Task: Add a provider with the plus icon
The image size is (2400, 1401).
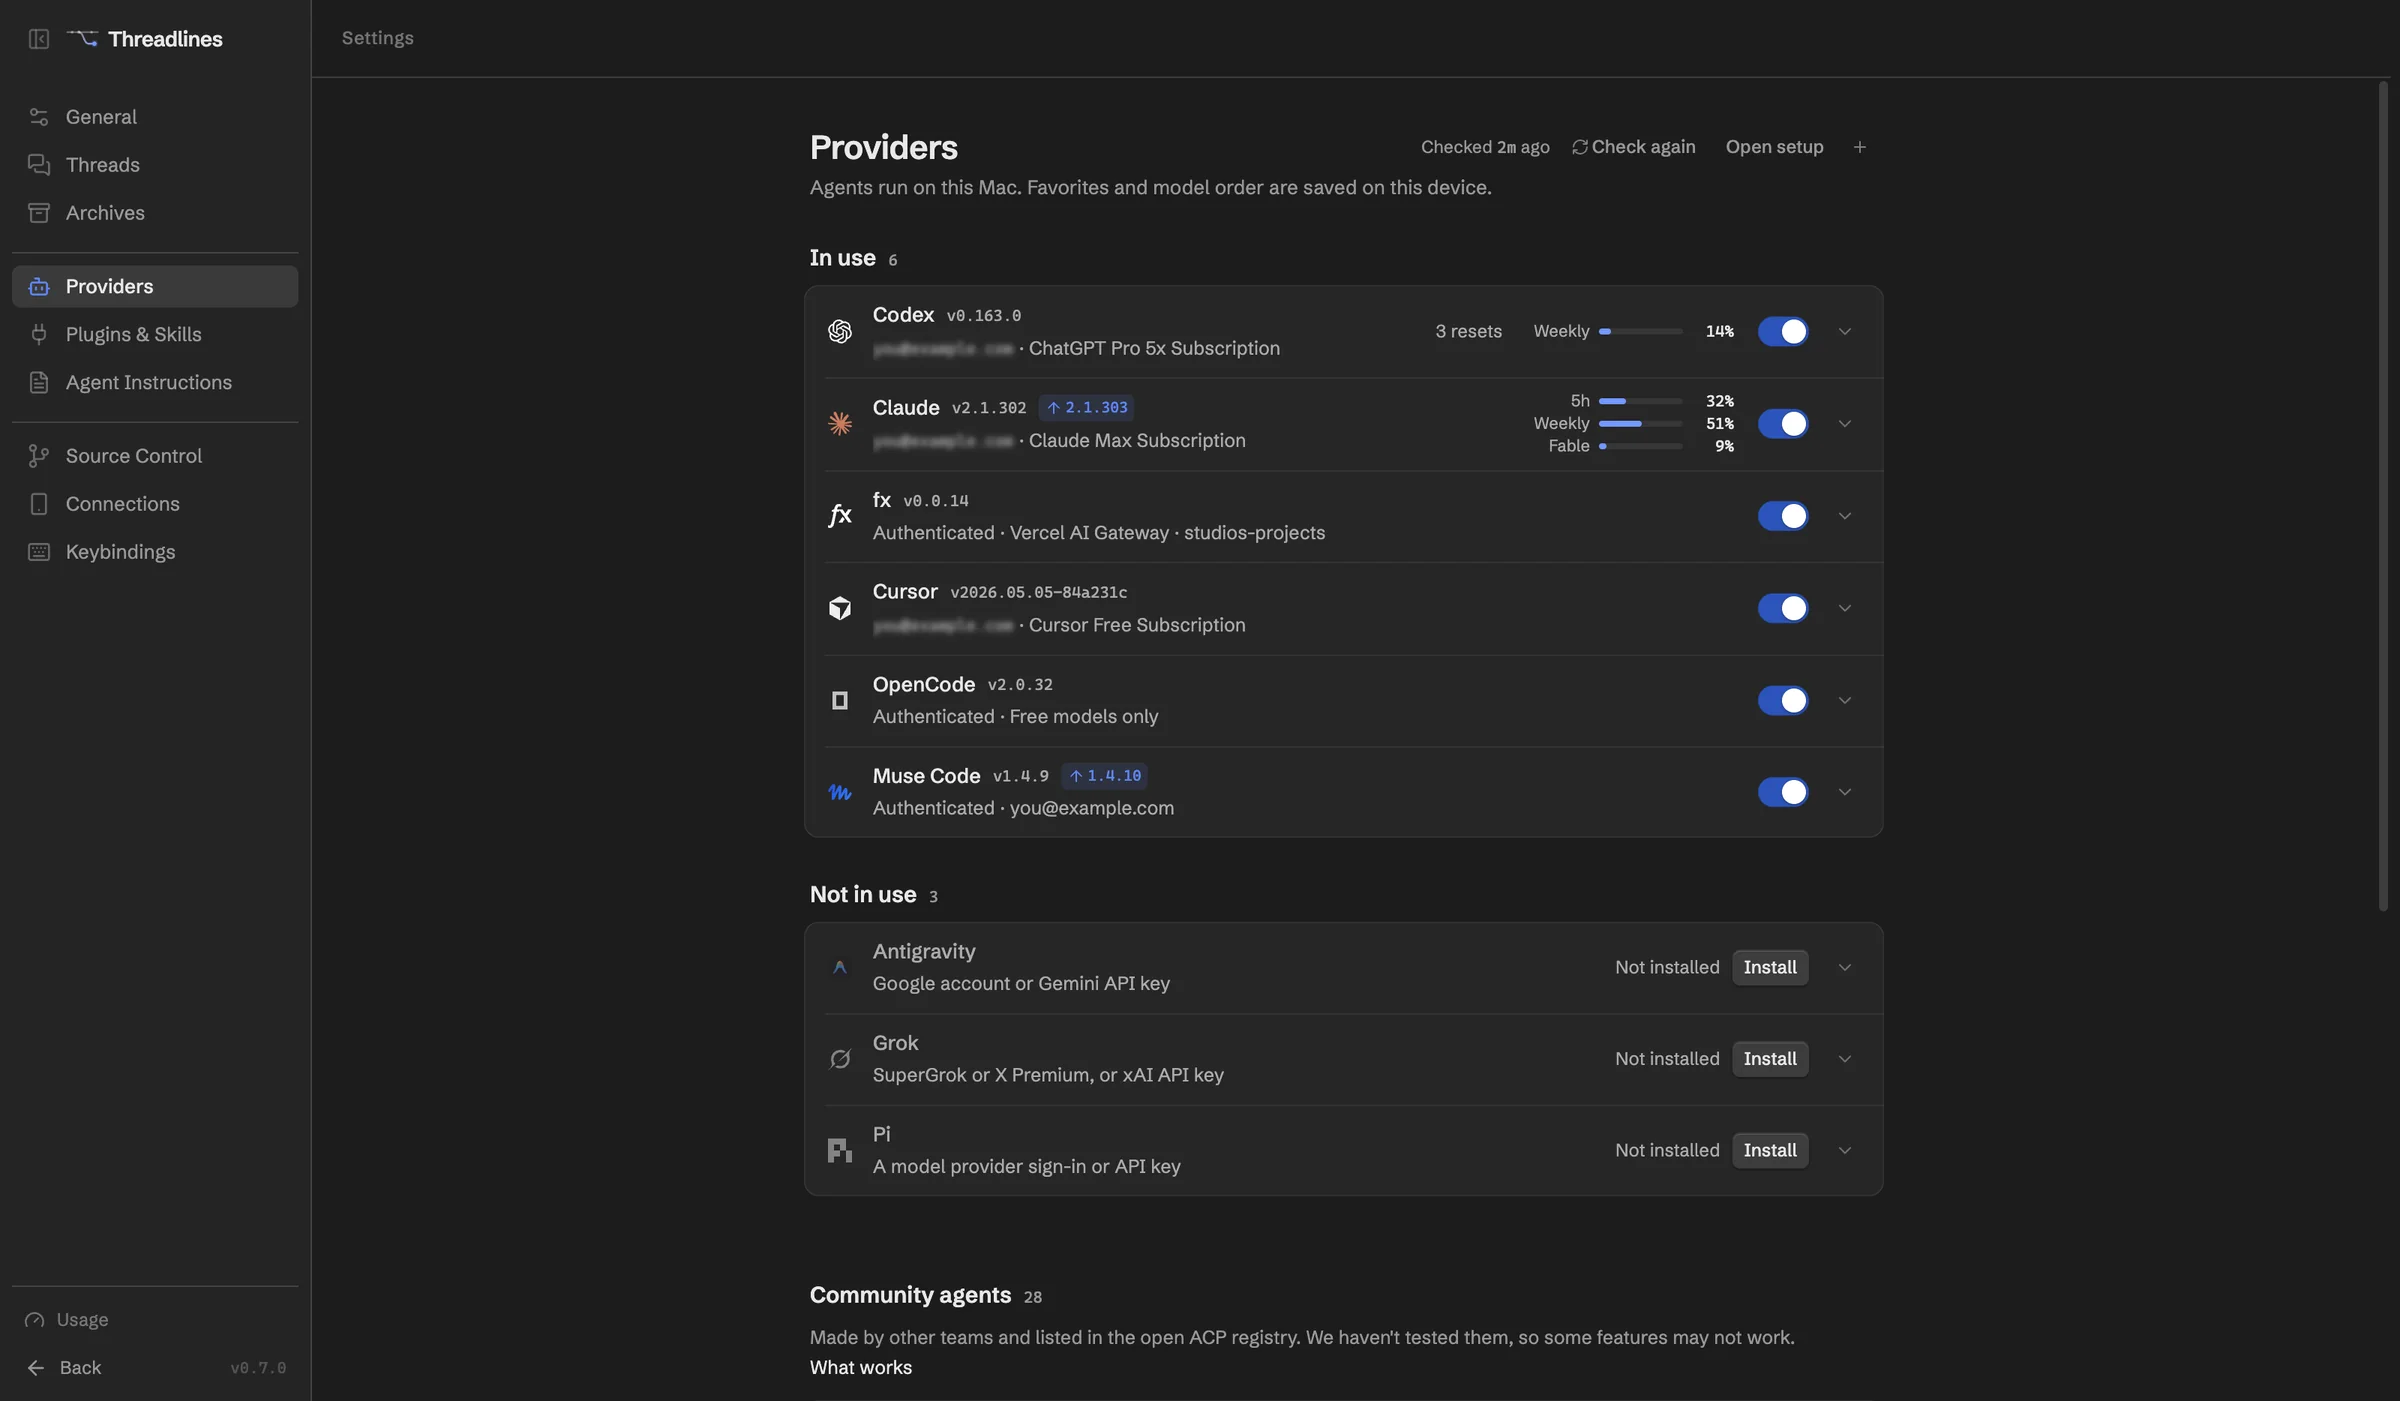Action: [1860, 147]
